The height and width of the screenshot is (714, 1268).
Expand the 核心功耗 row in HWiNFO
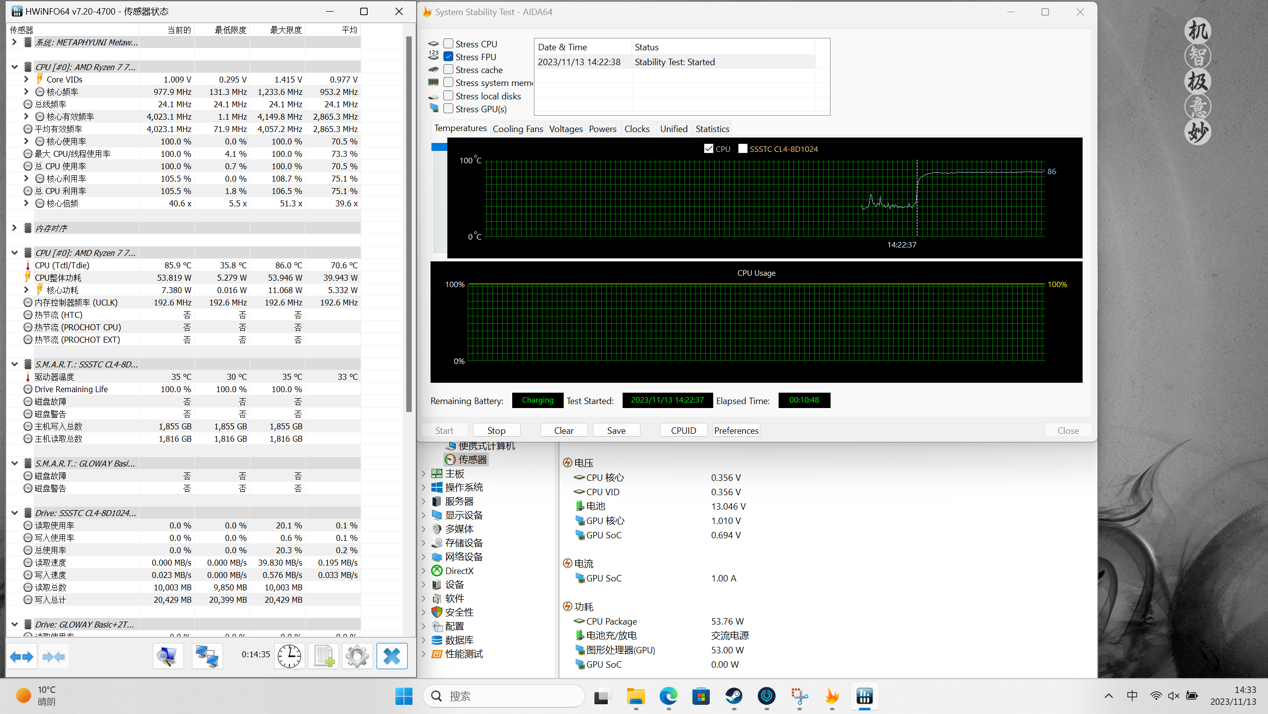(x=27, y=290)
